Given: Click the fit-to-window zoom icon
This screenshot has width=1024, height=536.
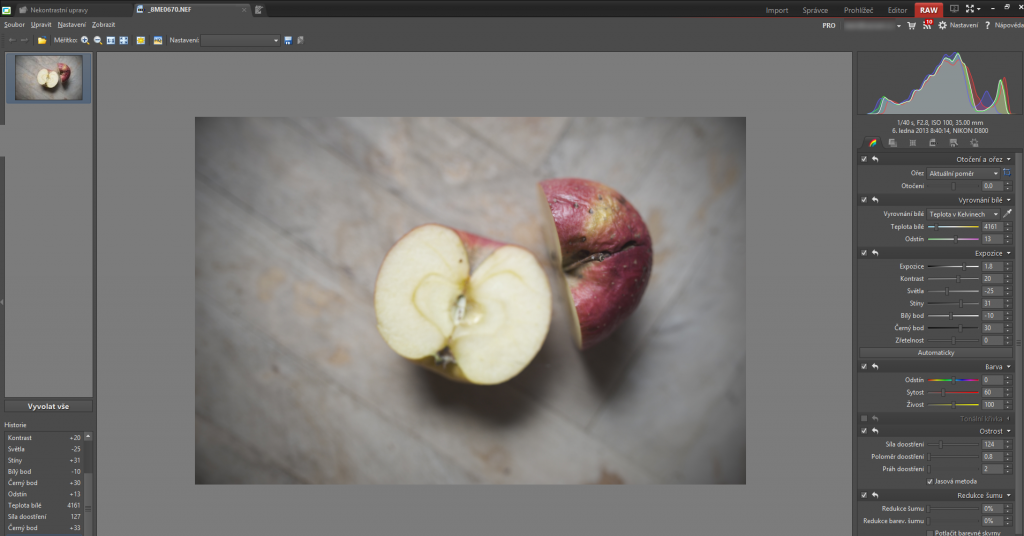Looking at the screenshot, I should point(123,40).
